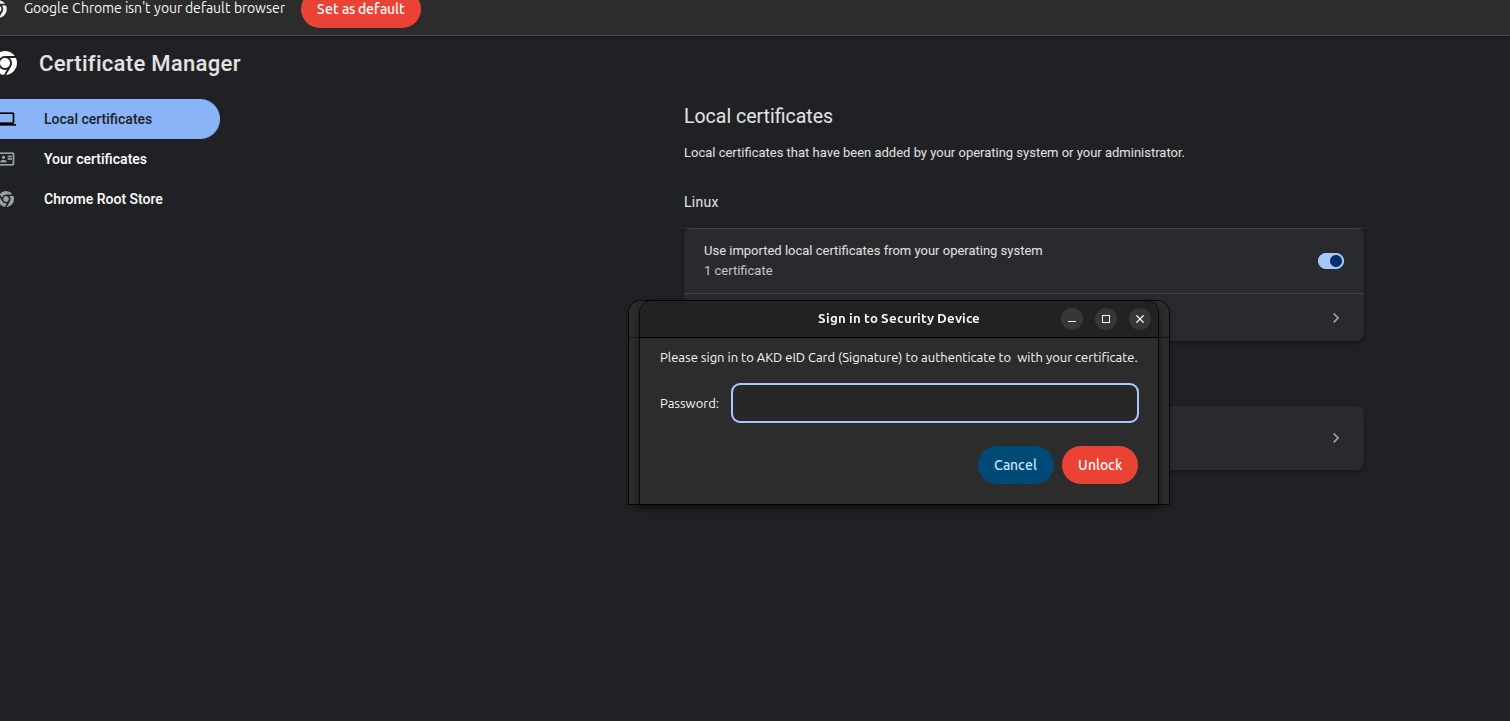Click the 'Use imported local certificates' row text

[x=872, y=251]
